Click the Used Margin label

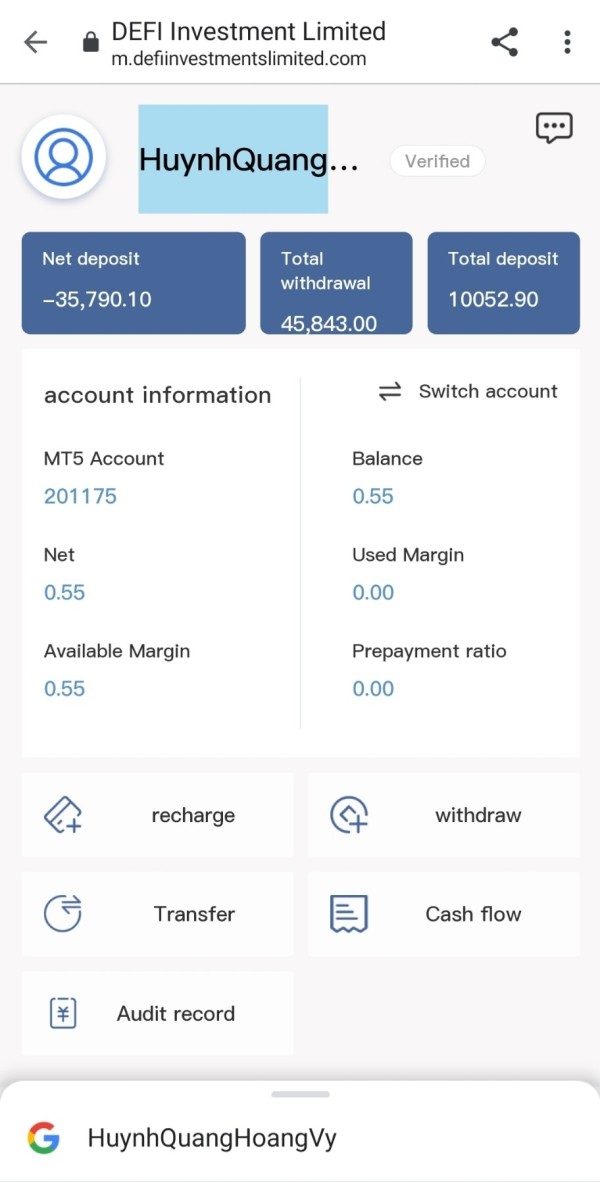(408, 555)
